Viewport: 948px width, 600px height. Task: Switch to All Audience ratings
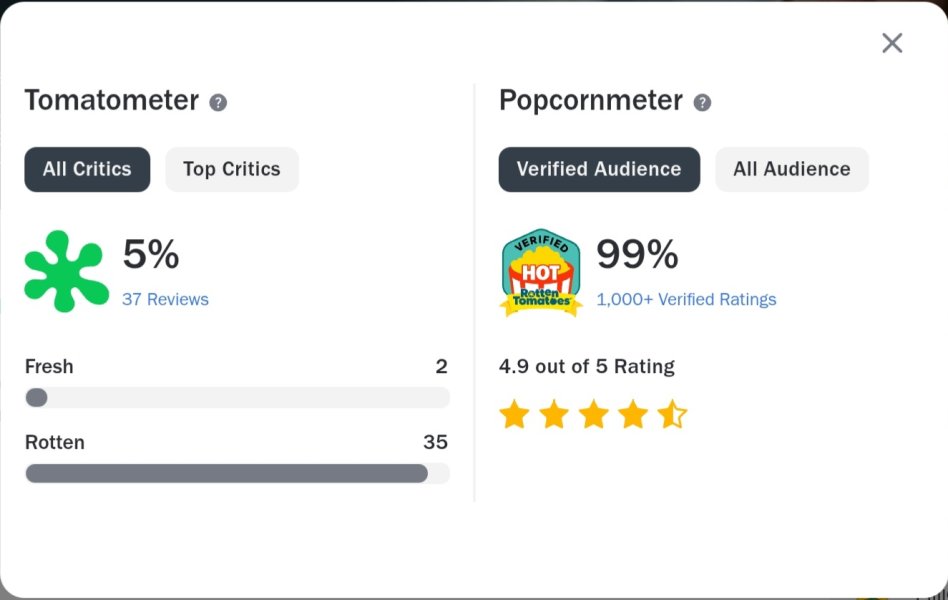point(791,169)
